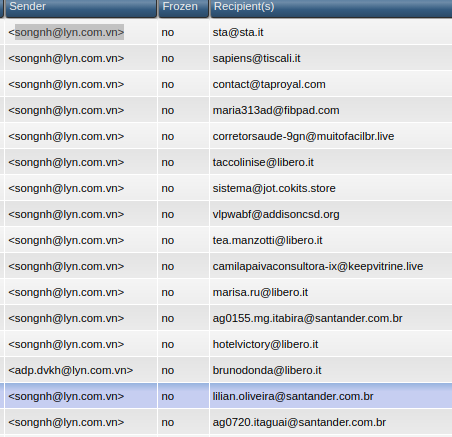This screenshot has width=452, height=437.
Task: Select recipient tea.manzotti@libero.it
Action: (x=268, y=240)
